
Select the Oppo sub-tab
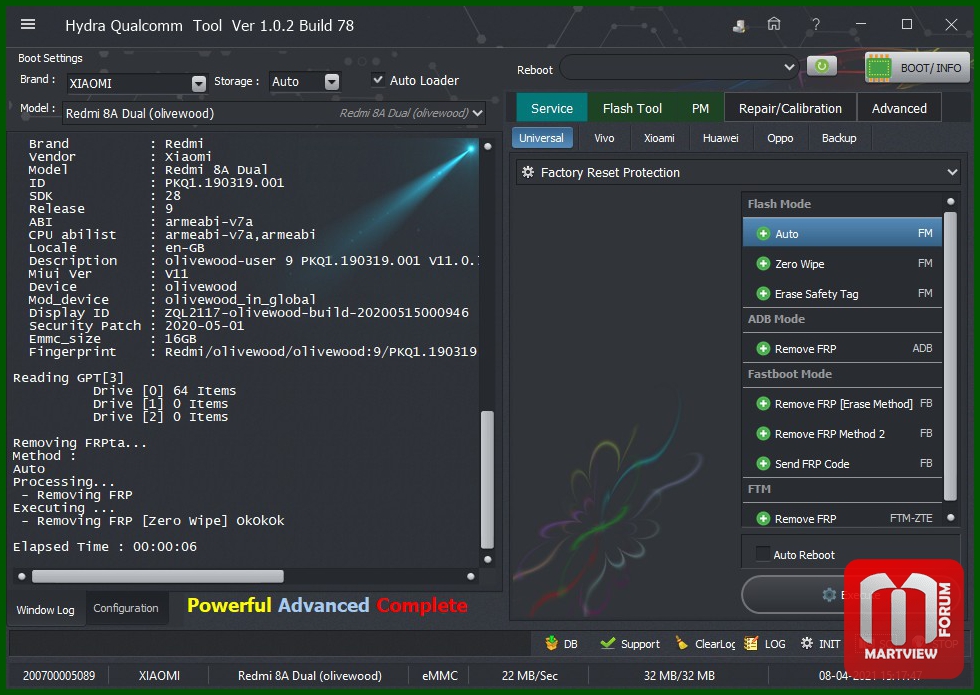(780, 138)
